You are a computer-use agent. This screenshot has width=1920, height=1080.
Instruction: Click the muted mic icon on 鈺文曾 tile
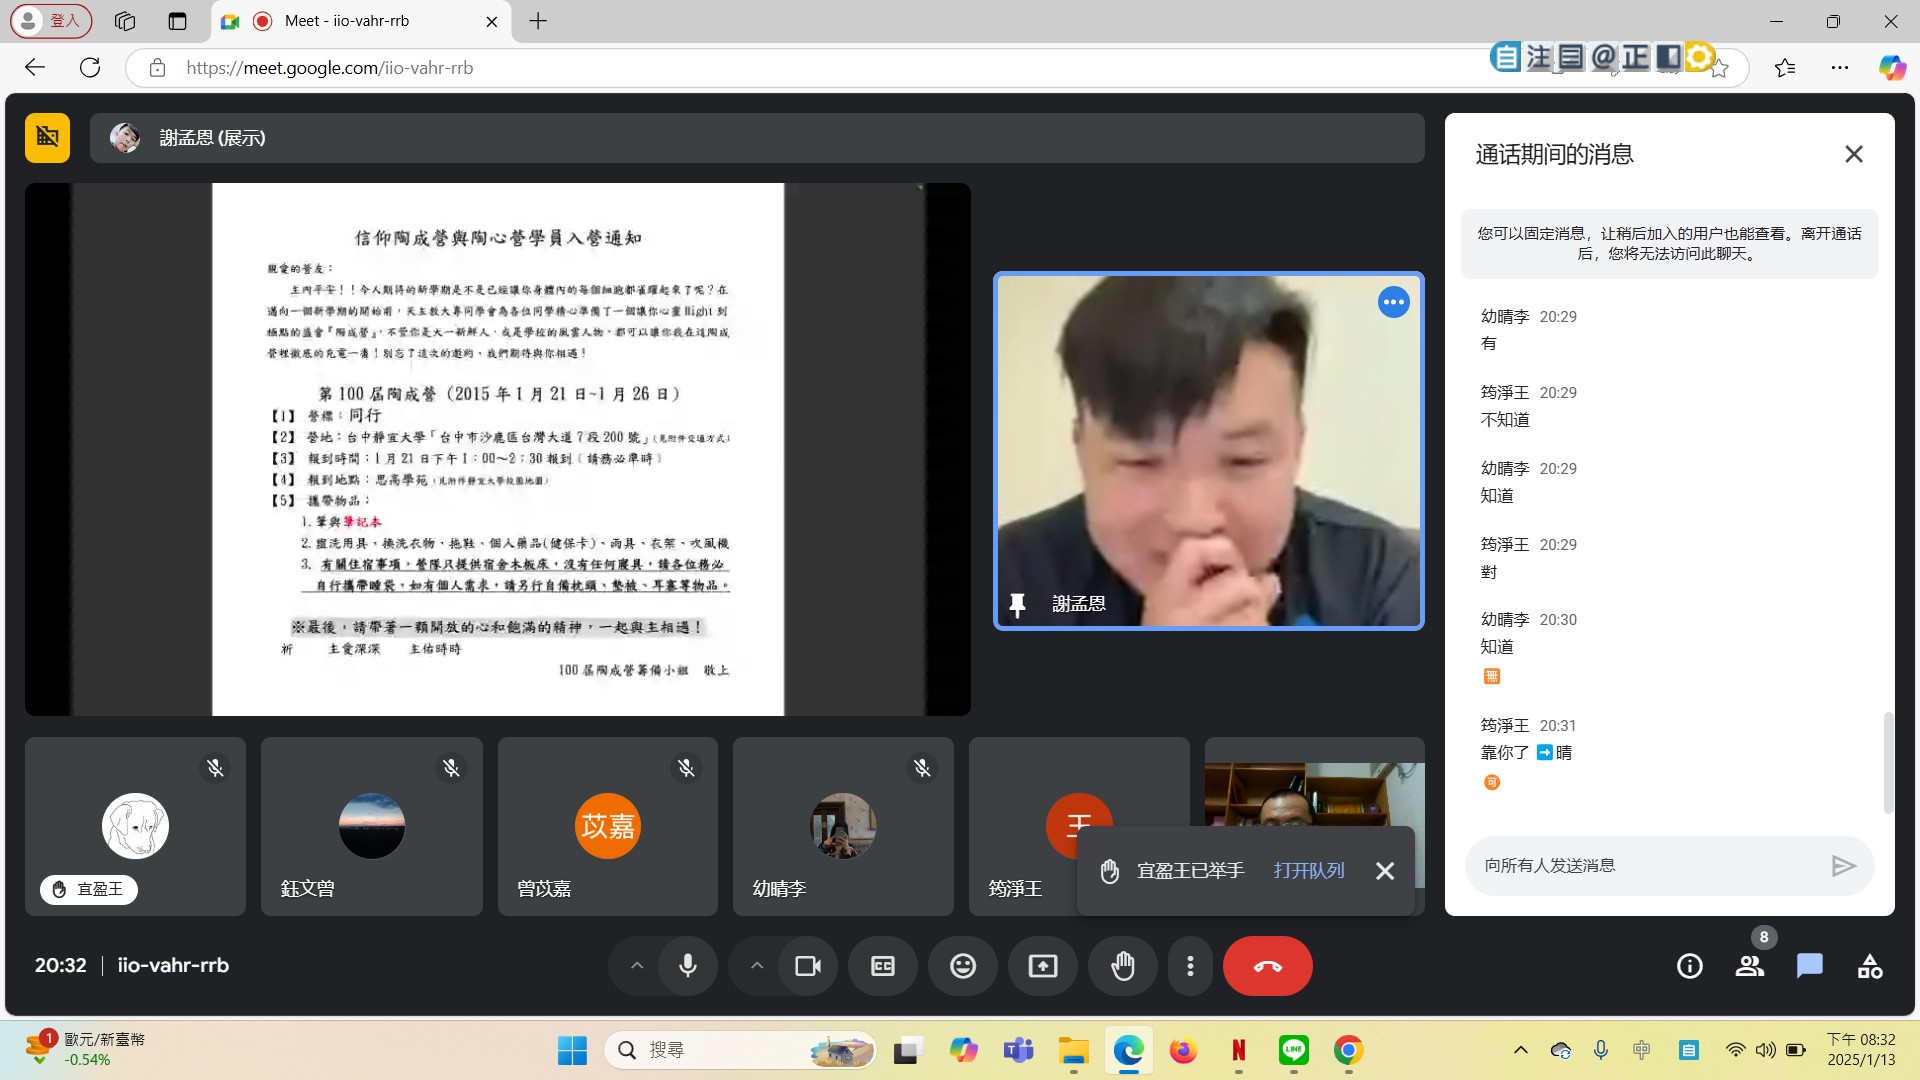click(x=451, y=768)
